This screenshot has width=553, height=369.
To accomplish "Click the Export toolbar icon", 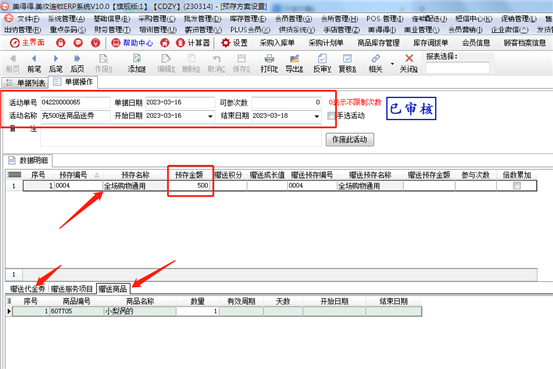I will click(x=294, y=59).
